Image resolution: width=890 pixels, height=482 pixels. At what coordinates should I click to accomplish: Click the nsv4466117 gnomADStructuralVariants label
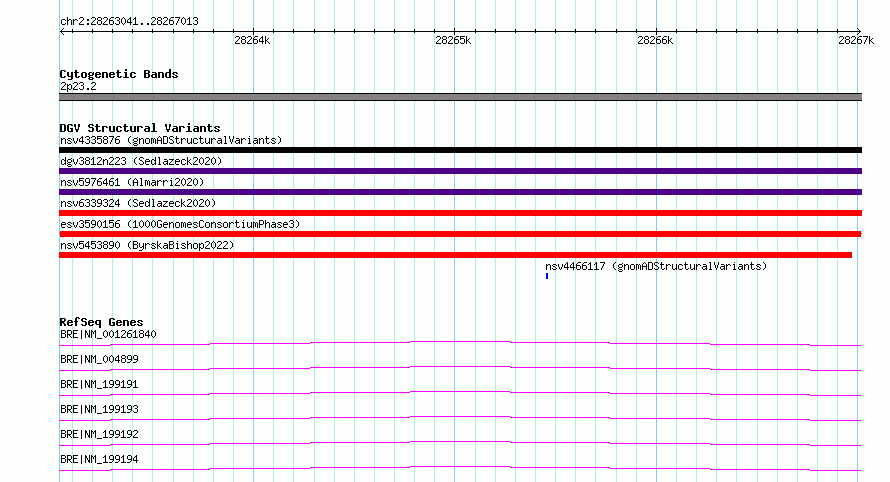(656, 266)
